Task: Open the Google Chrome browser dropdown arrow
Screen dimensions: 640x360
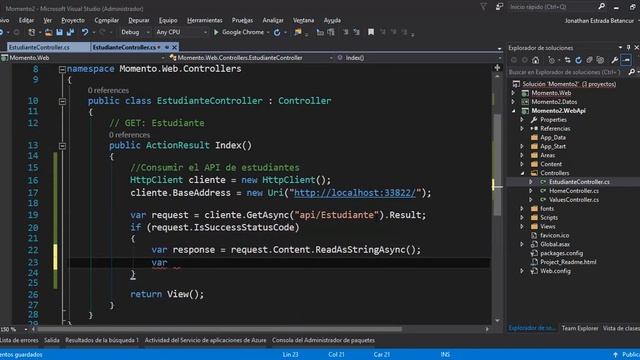Action: click(268, 32)
